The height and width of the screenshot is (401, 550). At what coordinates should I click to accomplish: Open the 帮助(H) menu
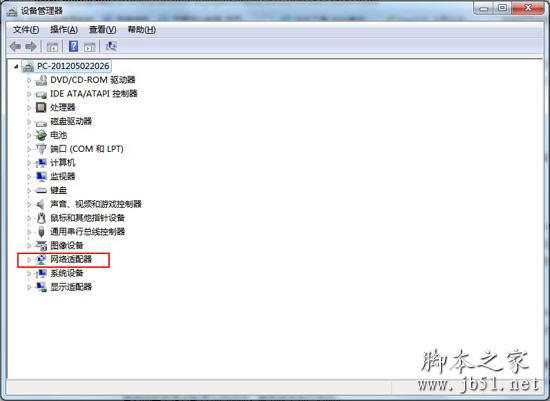point(141,30)
